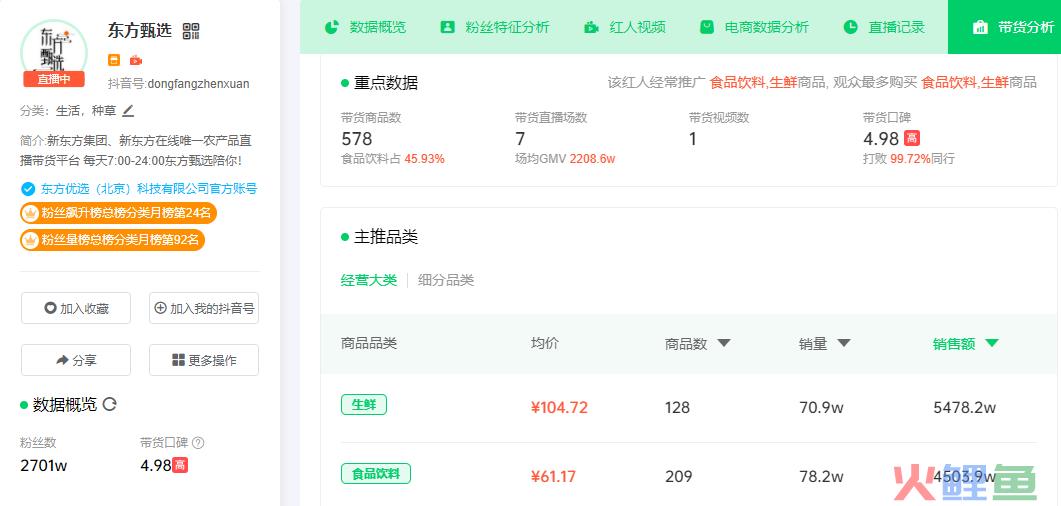Screen dimensions: 1061x506
Task: Click the 食品饮料 category tag
Action: tap(376, 474)
